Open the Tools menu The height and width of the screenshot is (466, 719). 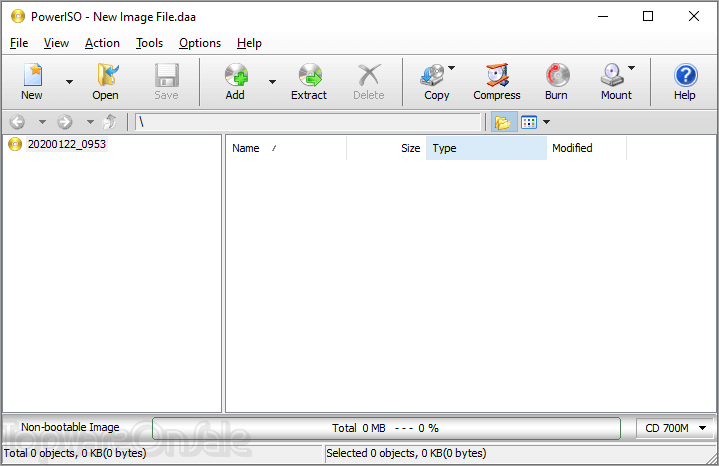[x=149, y=43]
